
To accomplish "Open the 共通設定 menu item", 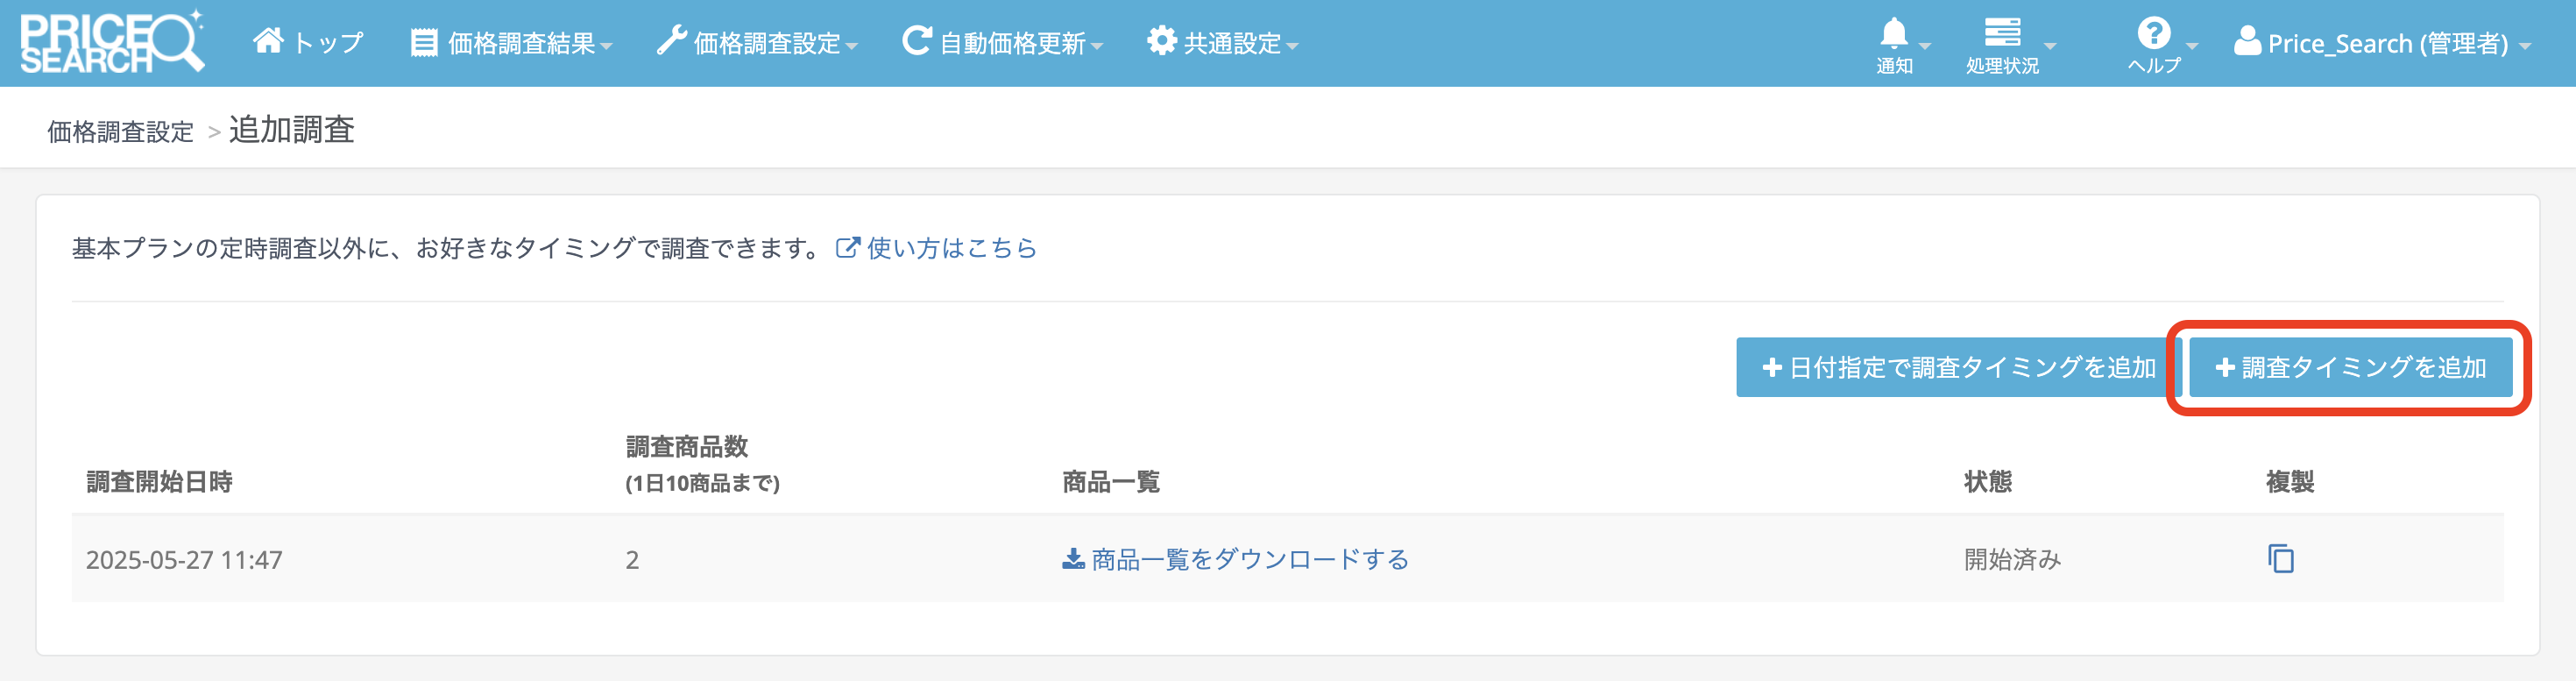I will pos(1232,43).
